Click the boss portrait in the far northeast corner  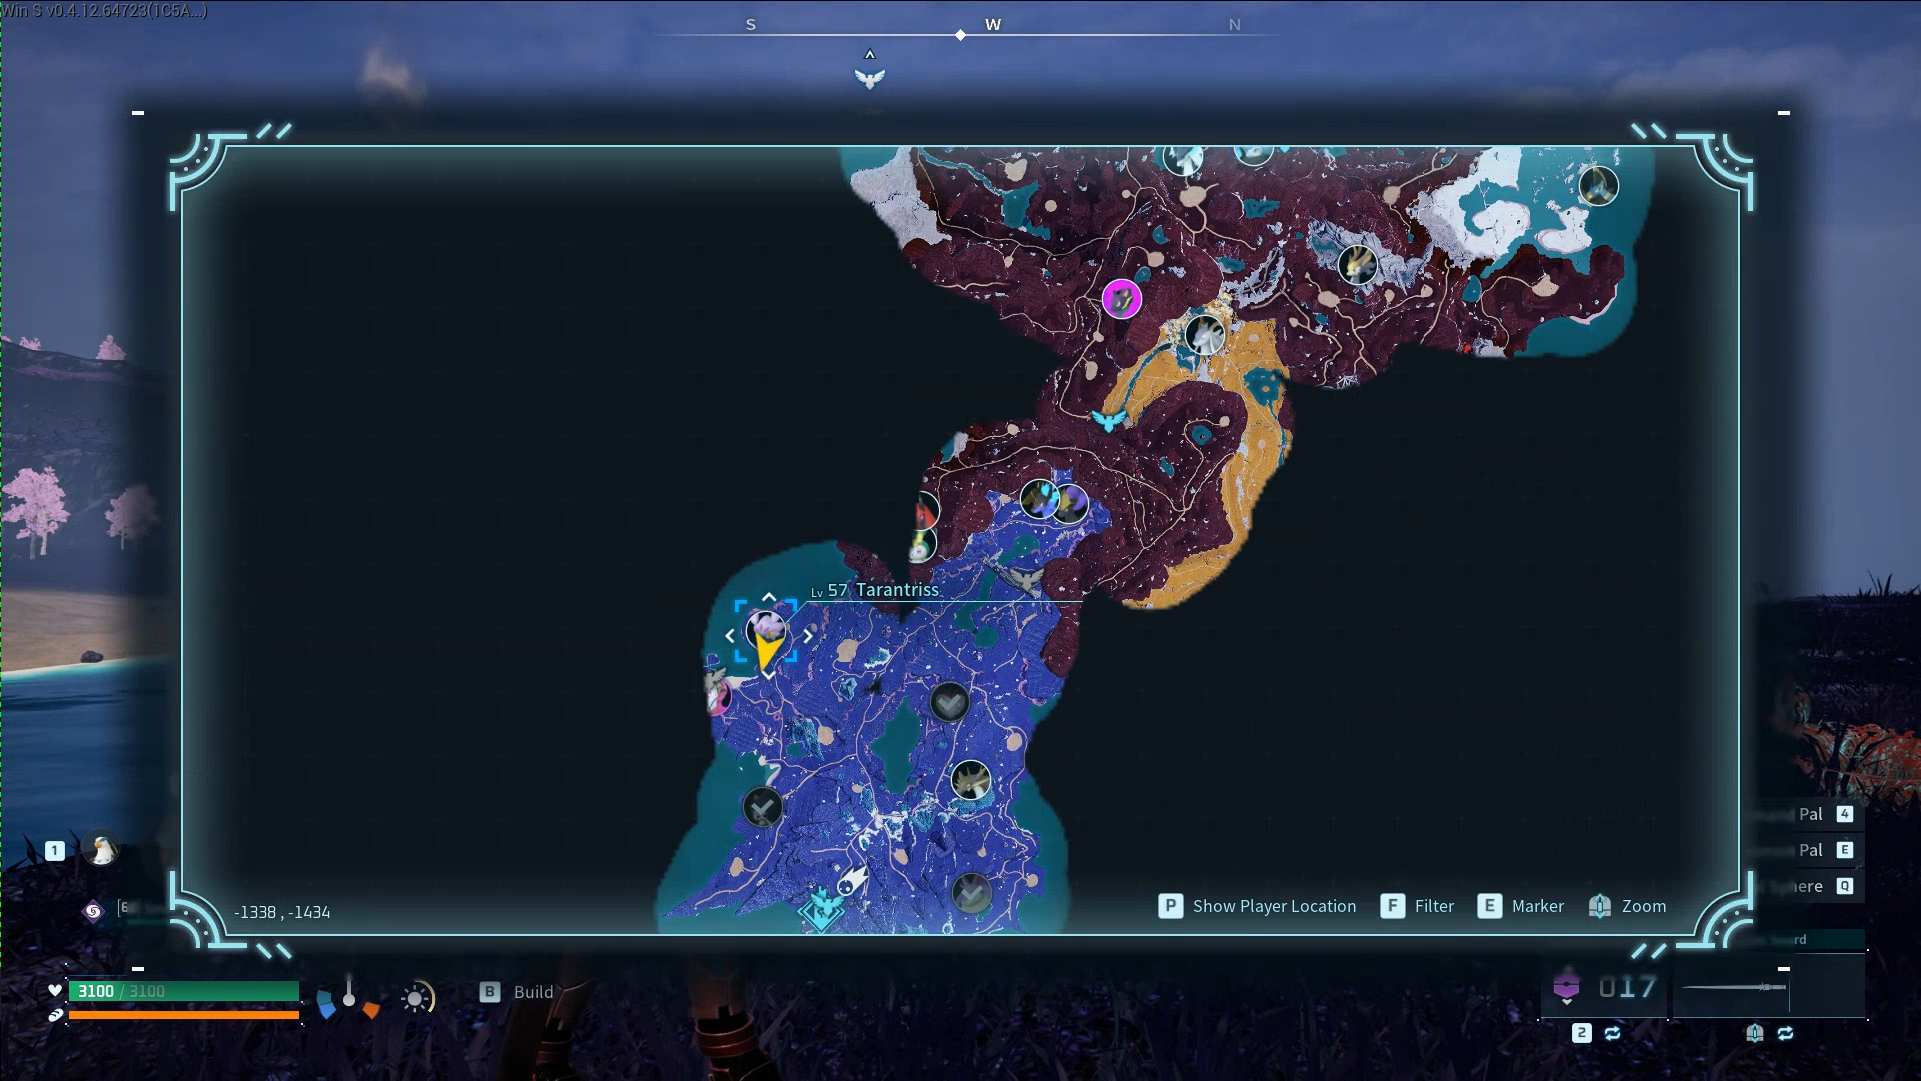point(1597,185)
